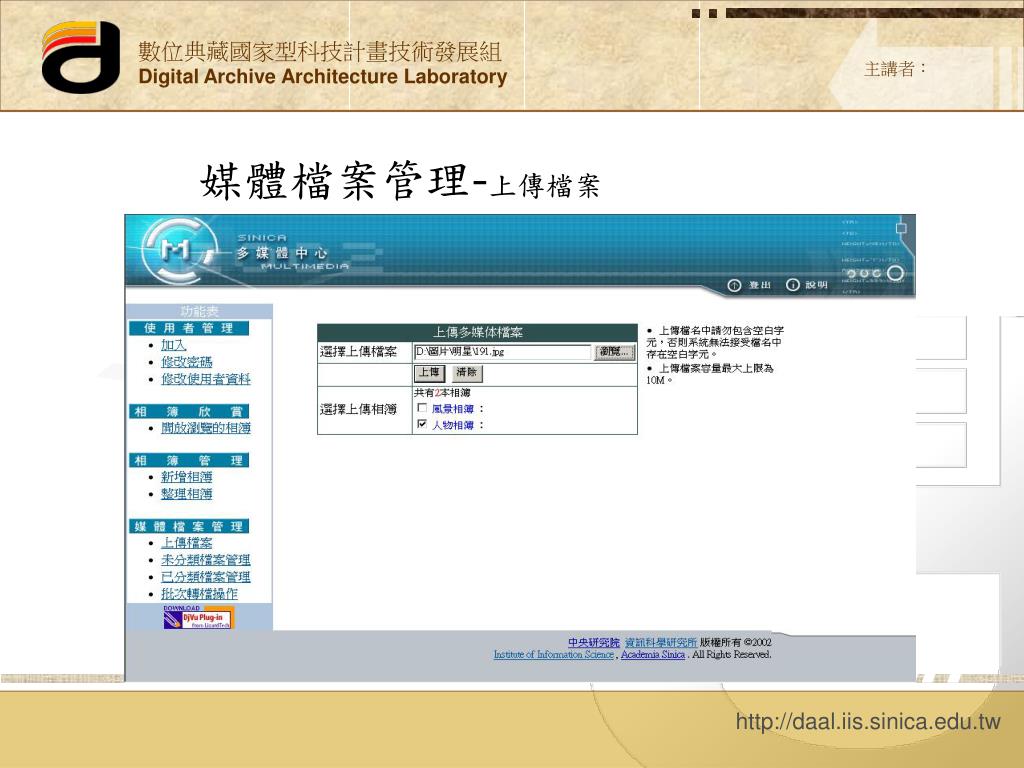This screenshot has height=768, width=1024.
Task: Open the 已分類檔案管理 link
Action: [206, 577]
